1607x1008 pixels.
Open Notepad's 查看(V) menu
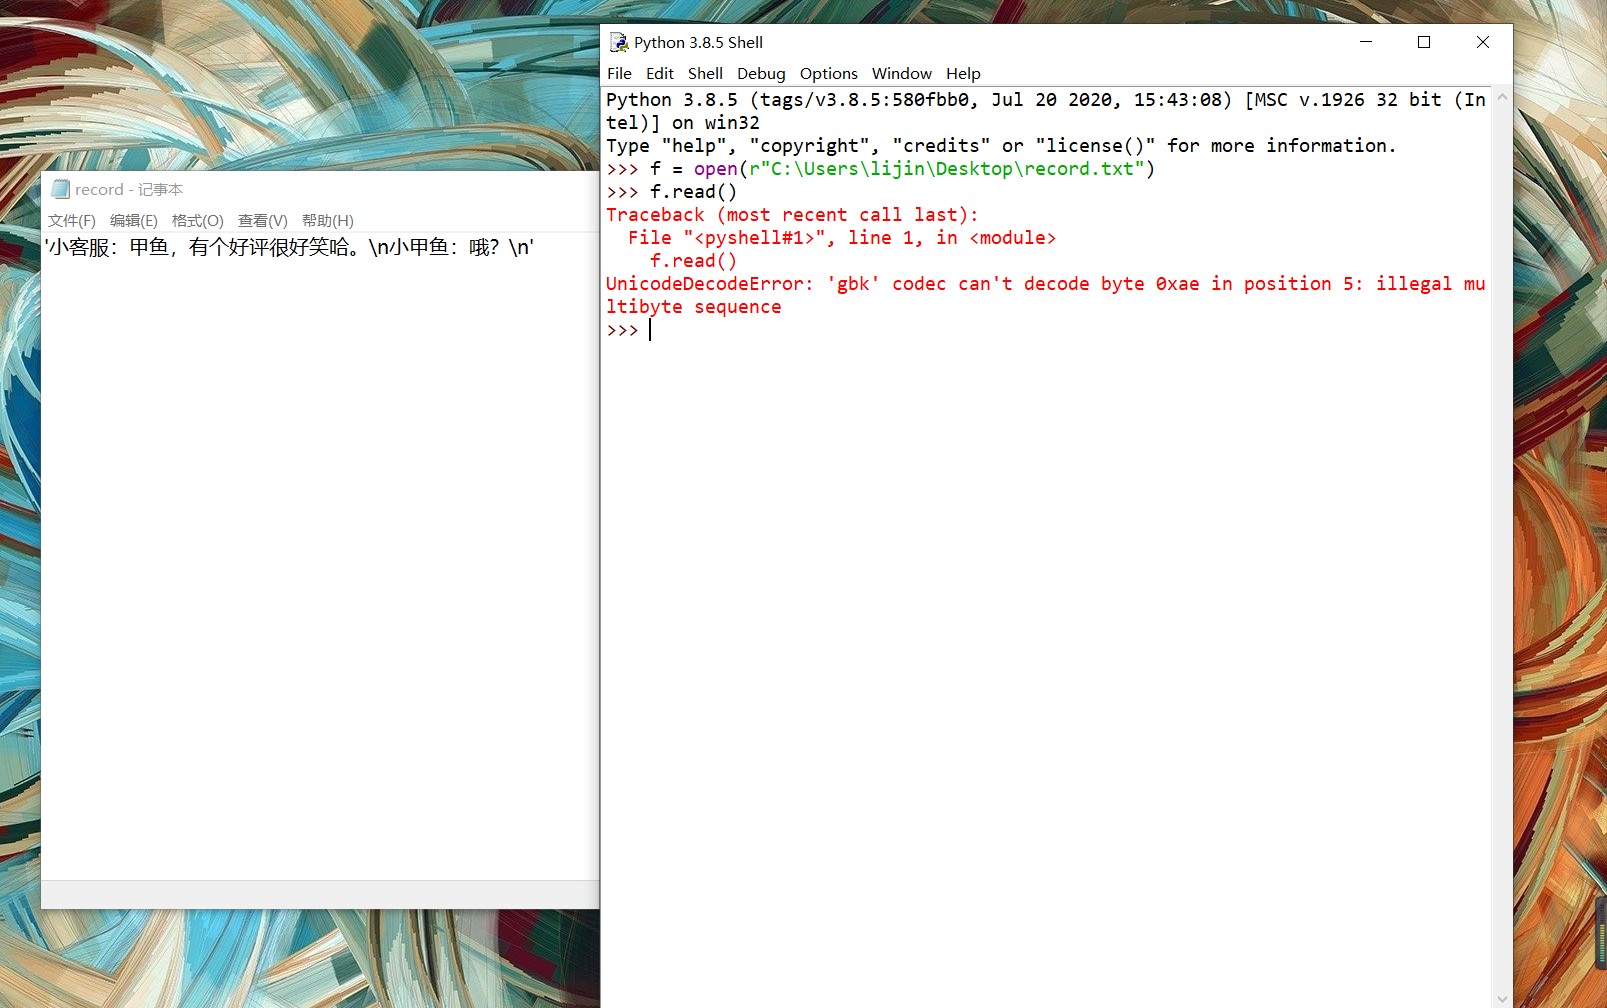(x=262, y=220)
